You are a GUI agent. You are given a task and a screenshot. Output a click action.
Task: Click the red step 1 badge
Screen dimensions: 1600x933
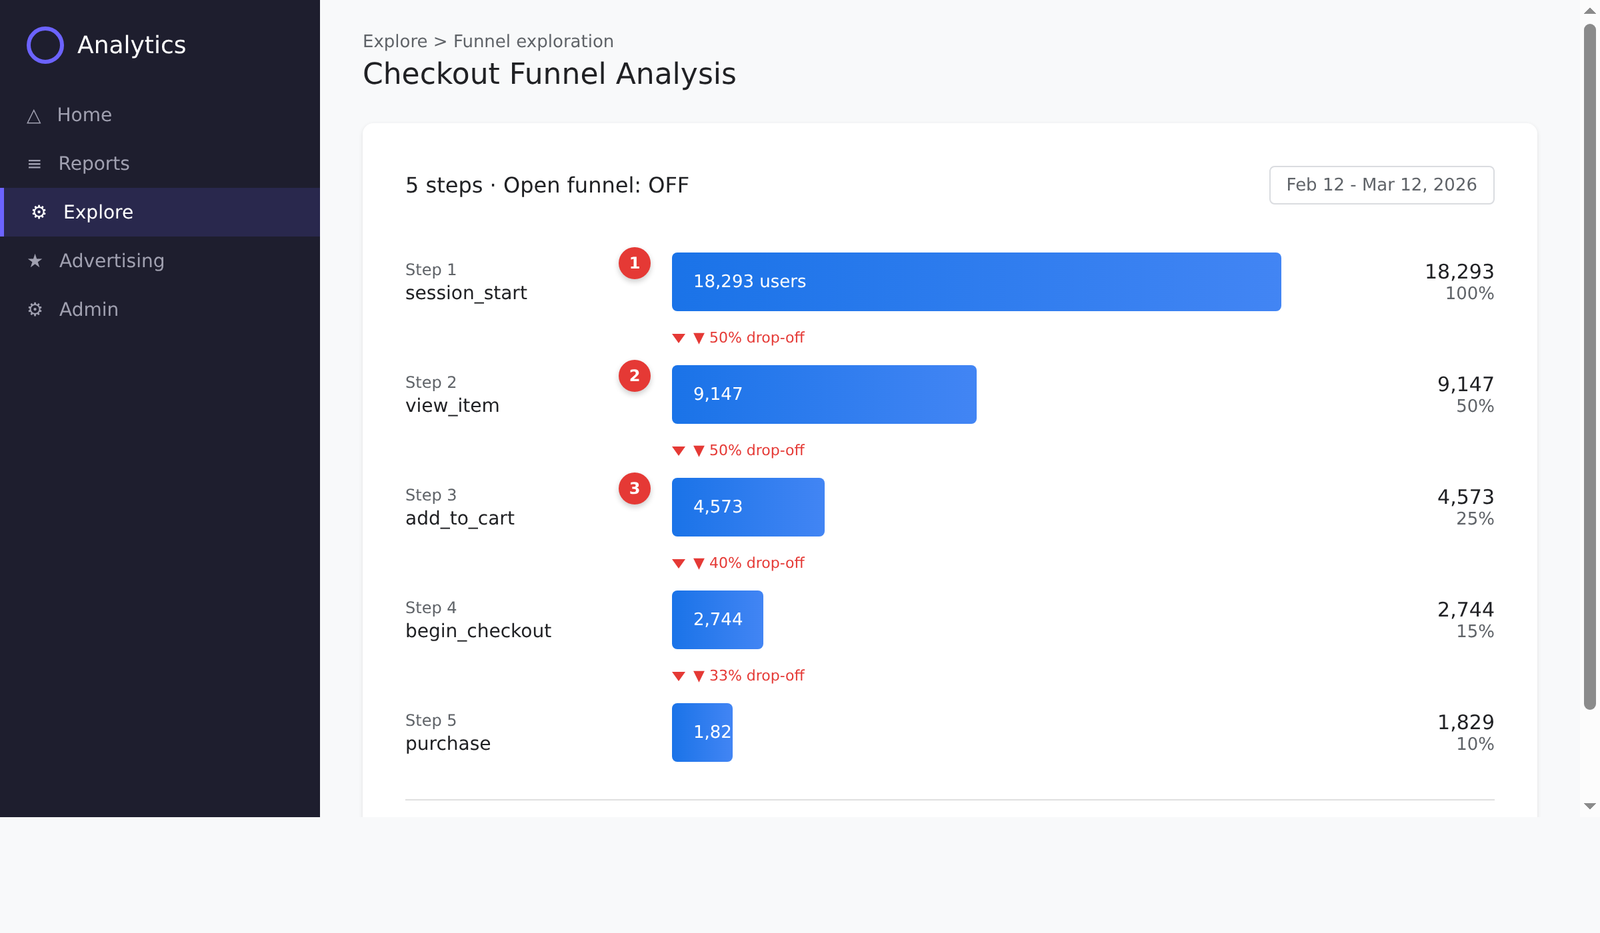(633, 263)
